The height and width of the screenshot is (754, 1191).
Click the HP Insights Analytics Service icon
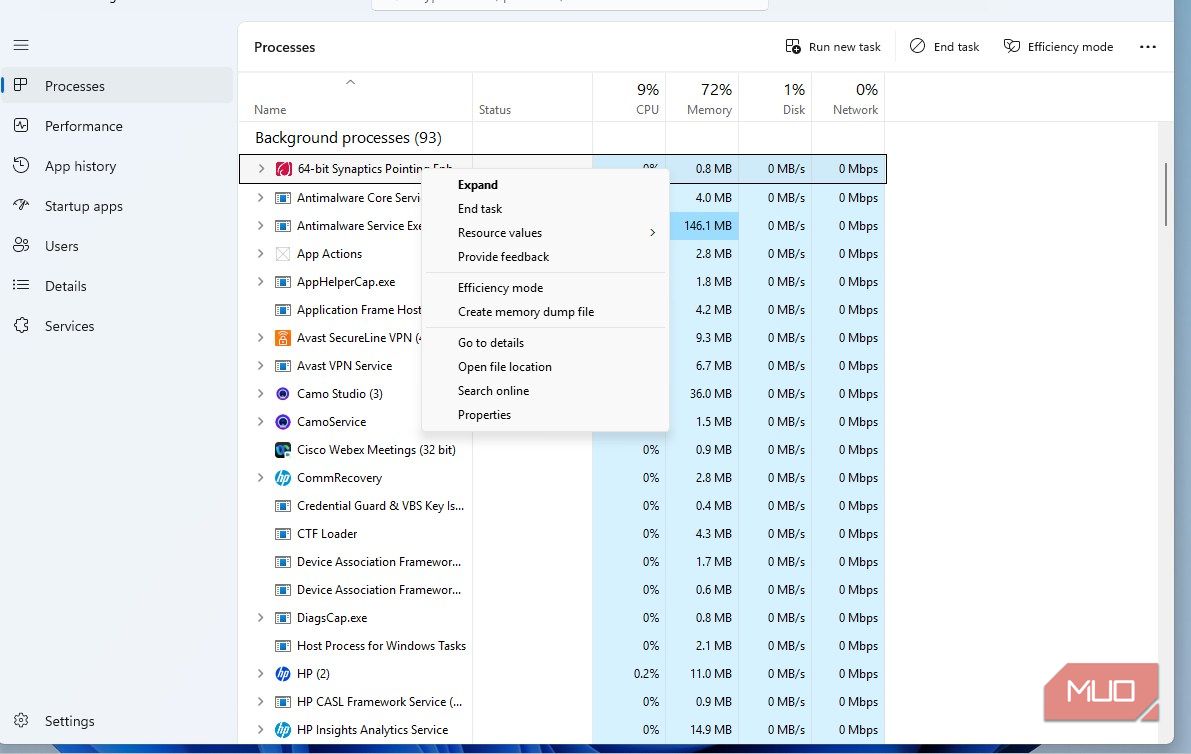[x=283, y=730]
